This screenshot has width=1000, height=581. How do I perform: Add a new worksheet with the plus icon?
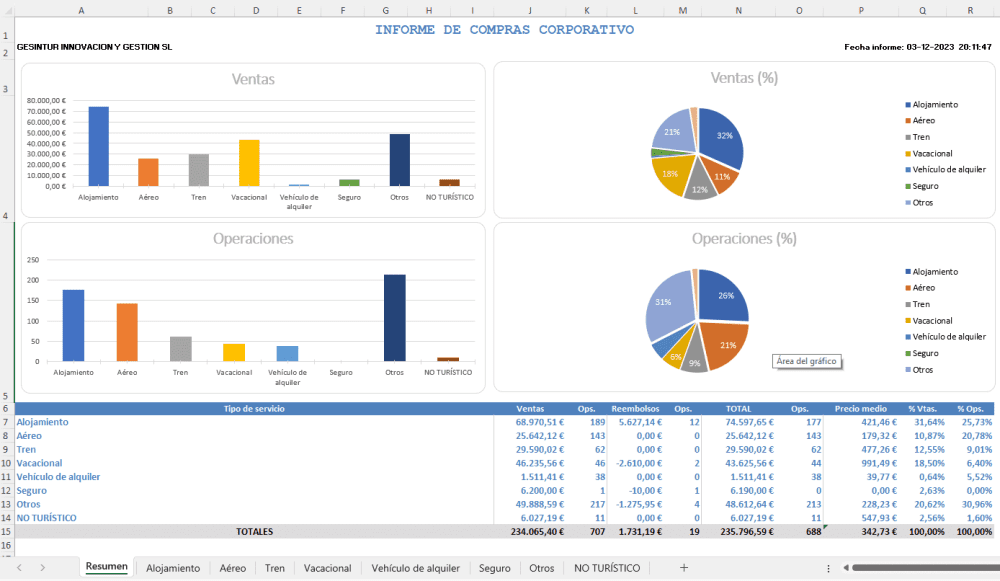(x=683, y=567)
